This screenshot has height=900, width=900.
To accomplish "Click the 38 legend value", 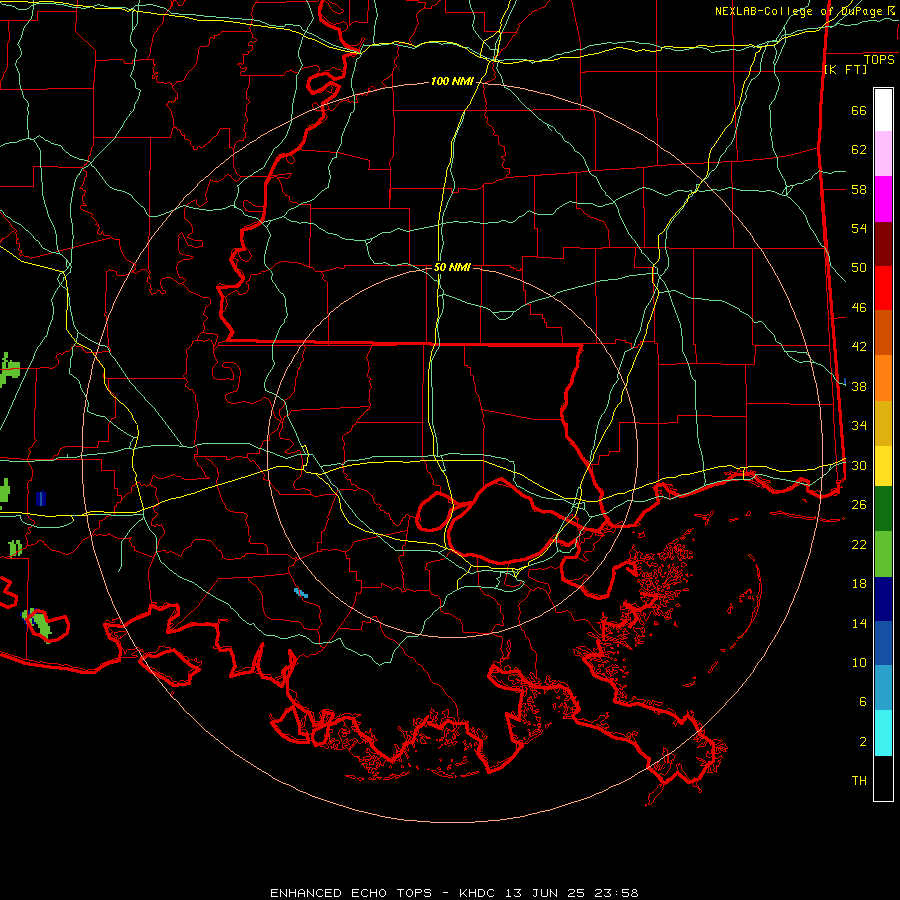I will tap(859, 386).
